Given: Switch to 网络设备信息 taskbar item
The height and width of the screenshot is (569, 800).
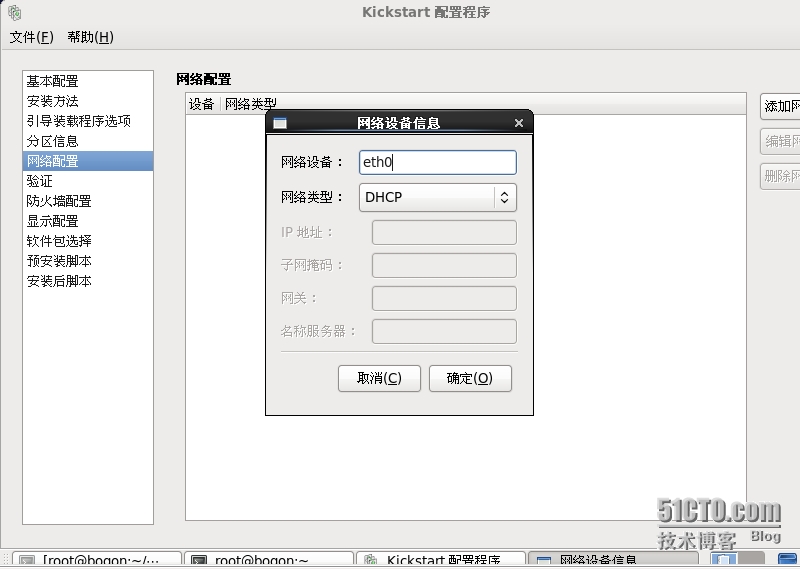Looking at the screenshot, I should (613, 559).
